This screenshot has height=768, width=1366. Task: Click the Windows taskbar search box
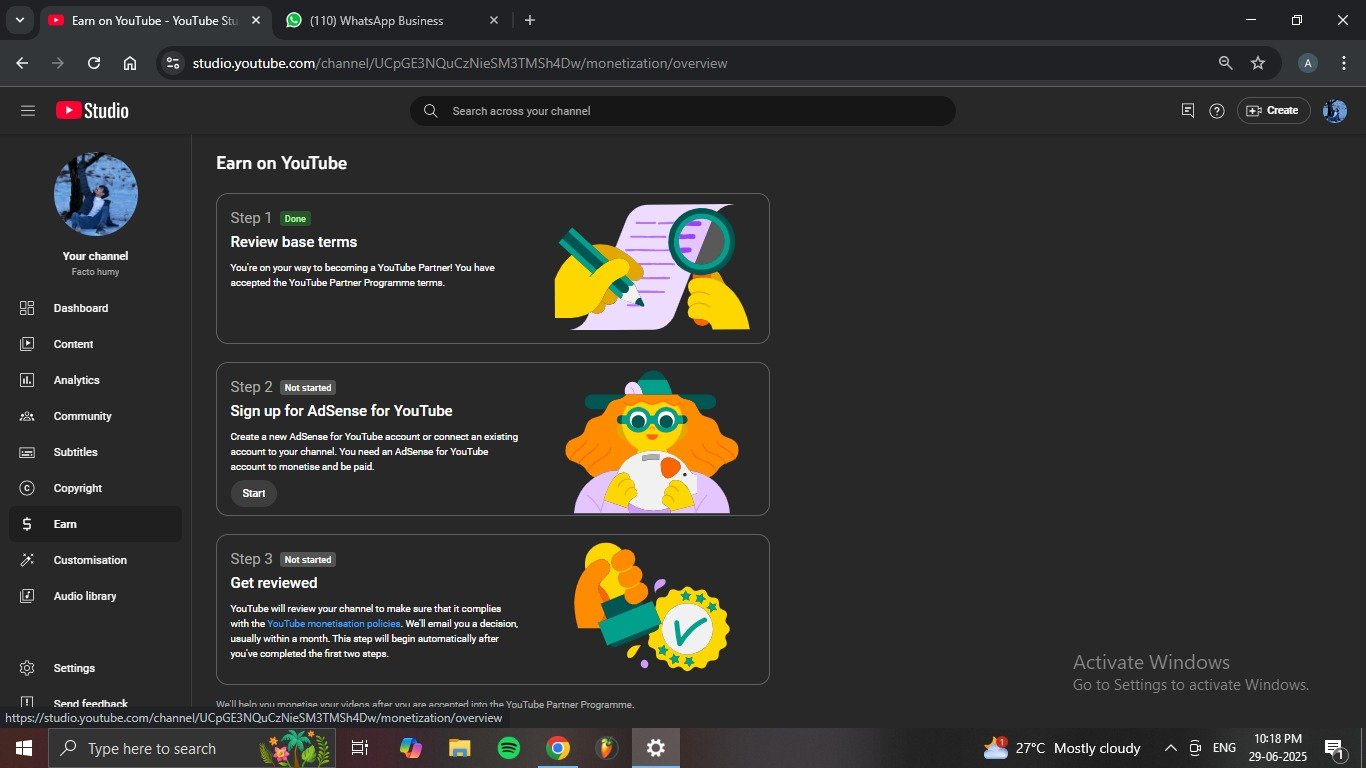(192, 748)
